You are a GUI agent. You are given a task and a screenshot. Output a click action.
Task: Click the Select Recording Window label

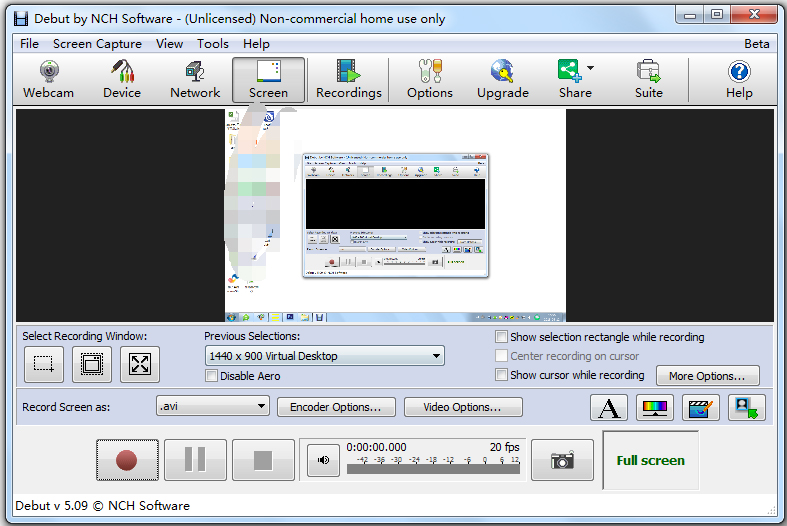(85, 336)
